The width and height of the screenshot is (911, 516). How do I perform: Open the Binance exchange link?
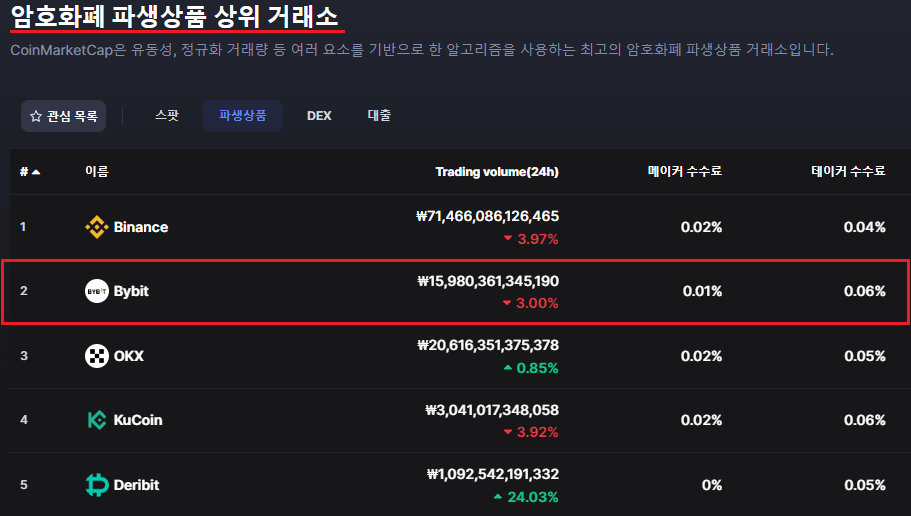[x=141, y=227]
